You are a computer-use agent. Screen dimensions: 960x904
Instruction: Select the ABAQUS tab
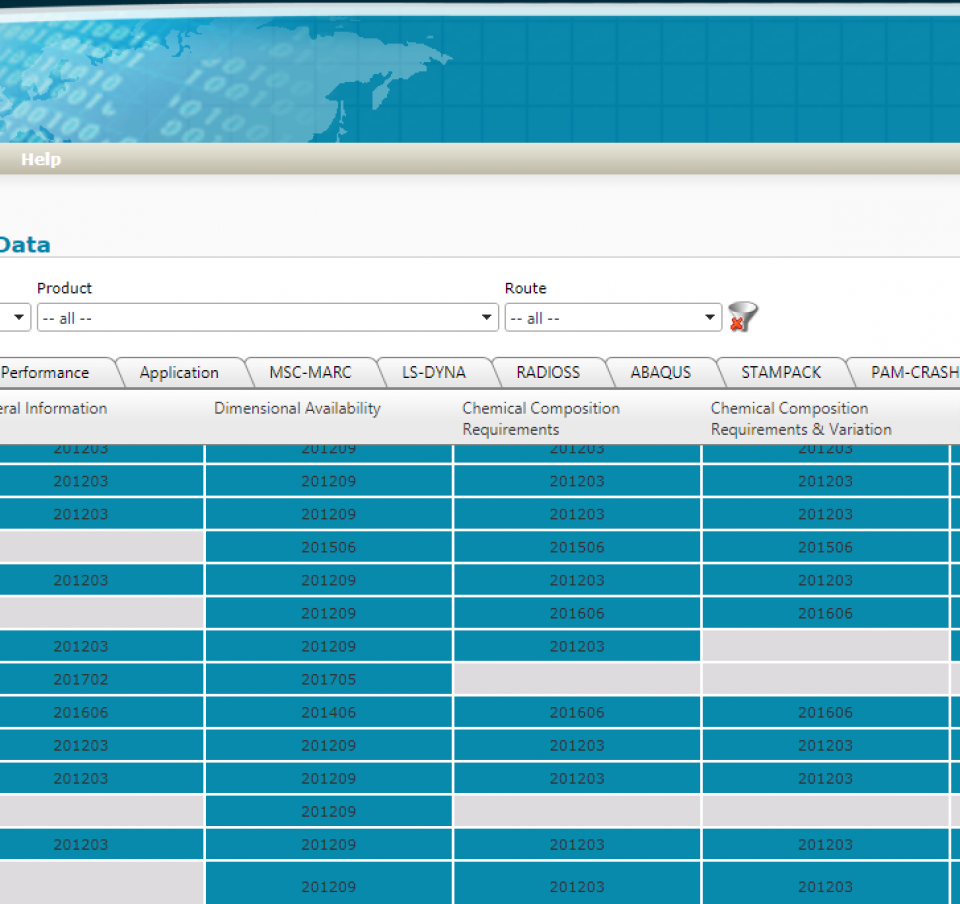661,373
